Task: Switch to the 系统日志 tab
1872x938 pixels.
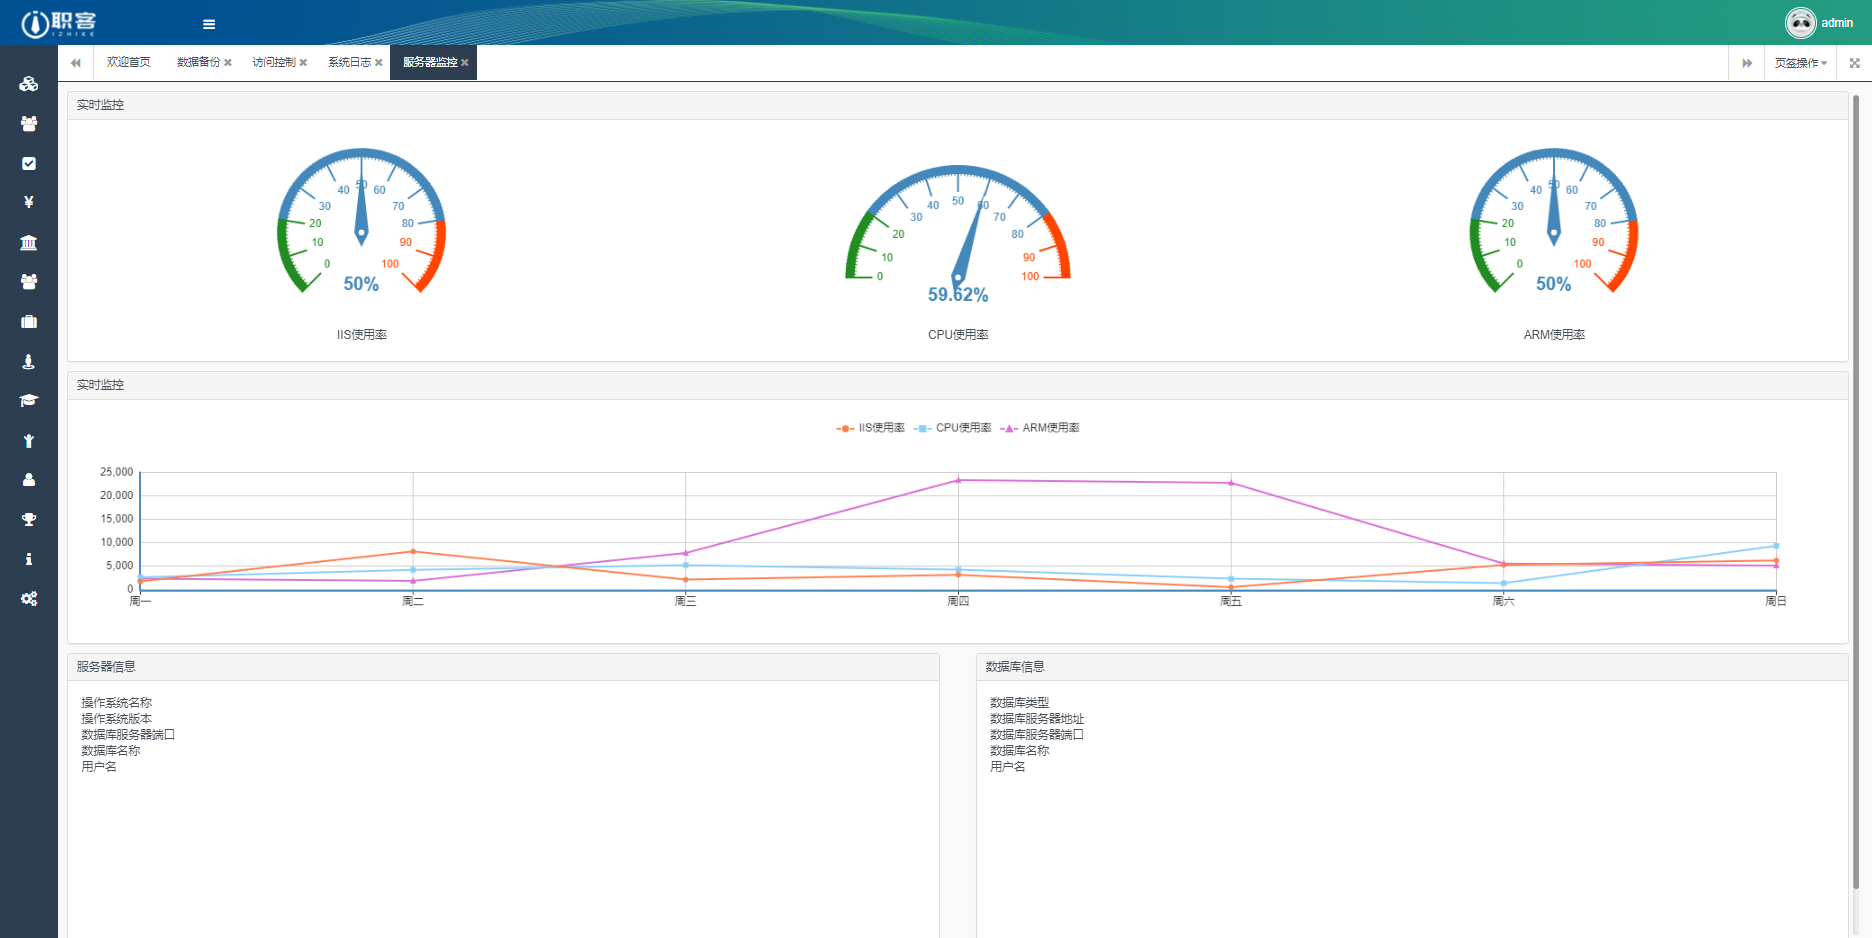Action: click(x=349, y=62)
